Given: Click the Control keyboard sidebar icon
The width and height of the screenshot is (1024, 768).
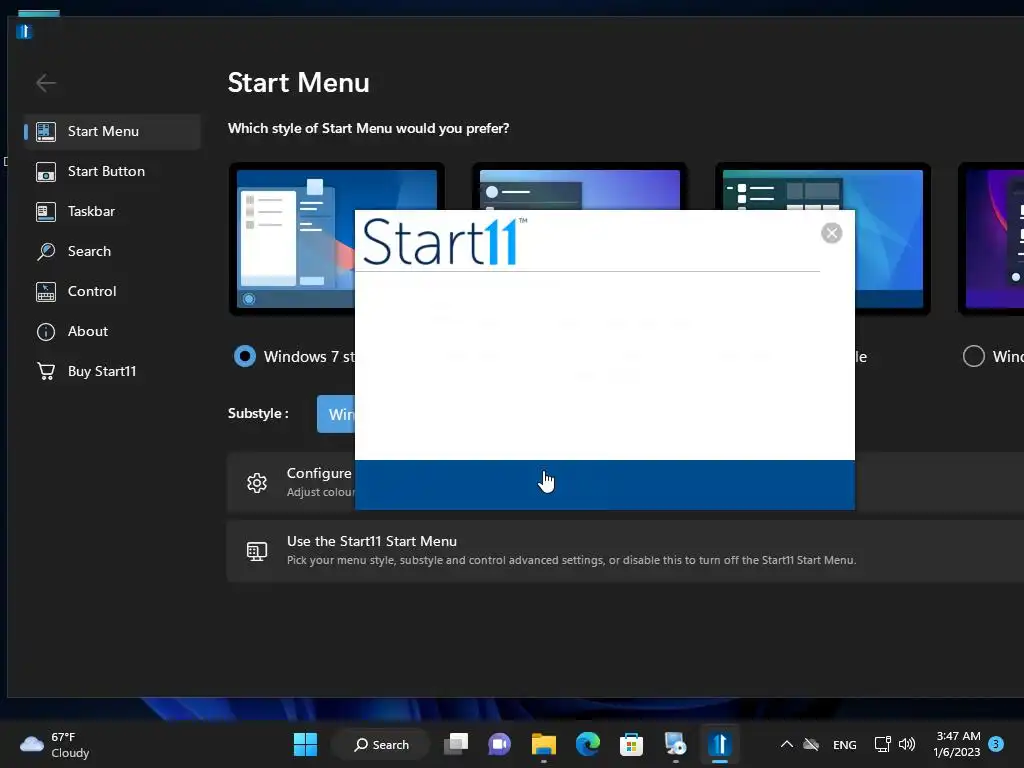Looking at the screenshot, I should (x=46, y=292).
